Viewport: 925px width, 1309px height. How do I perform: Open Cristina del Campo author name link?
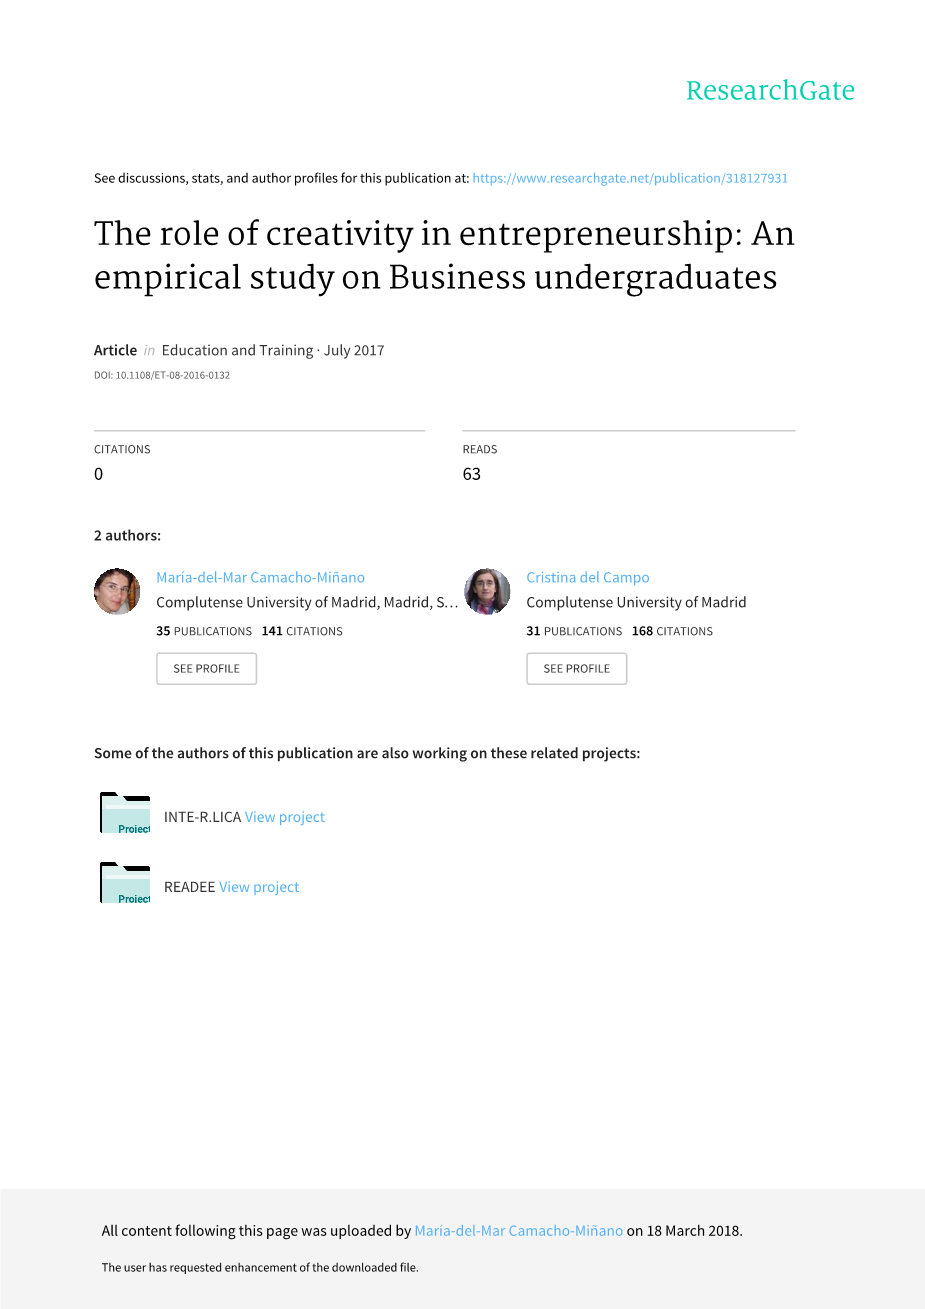[588, 577]
